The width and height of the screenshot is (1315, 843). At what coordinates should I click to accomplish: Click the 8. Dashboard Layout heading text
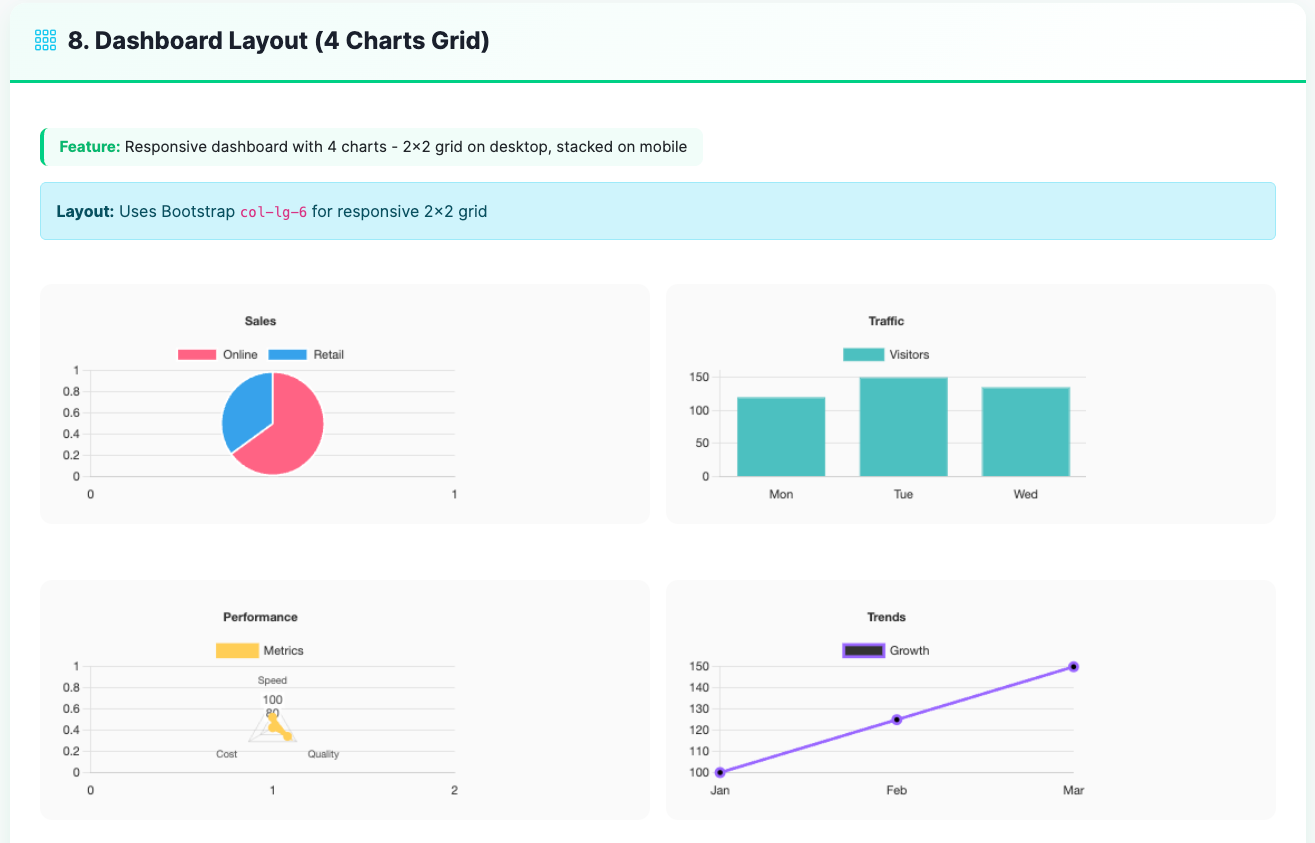(x=278, y=41)
